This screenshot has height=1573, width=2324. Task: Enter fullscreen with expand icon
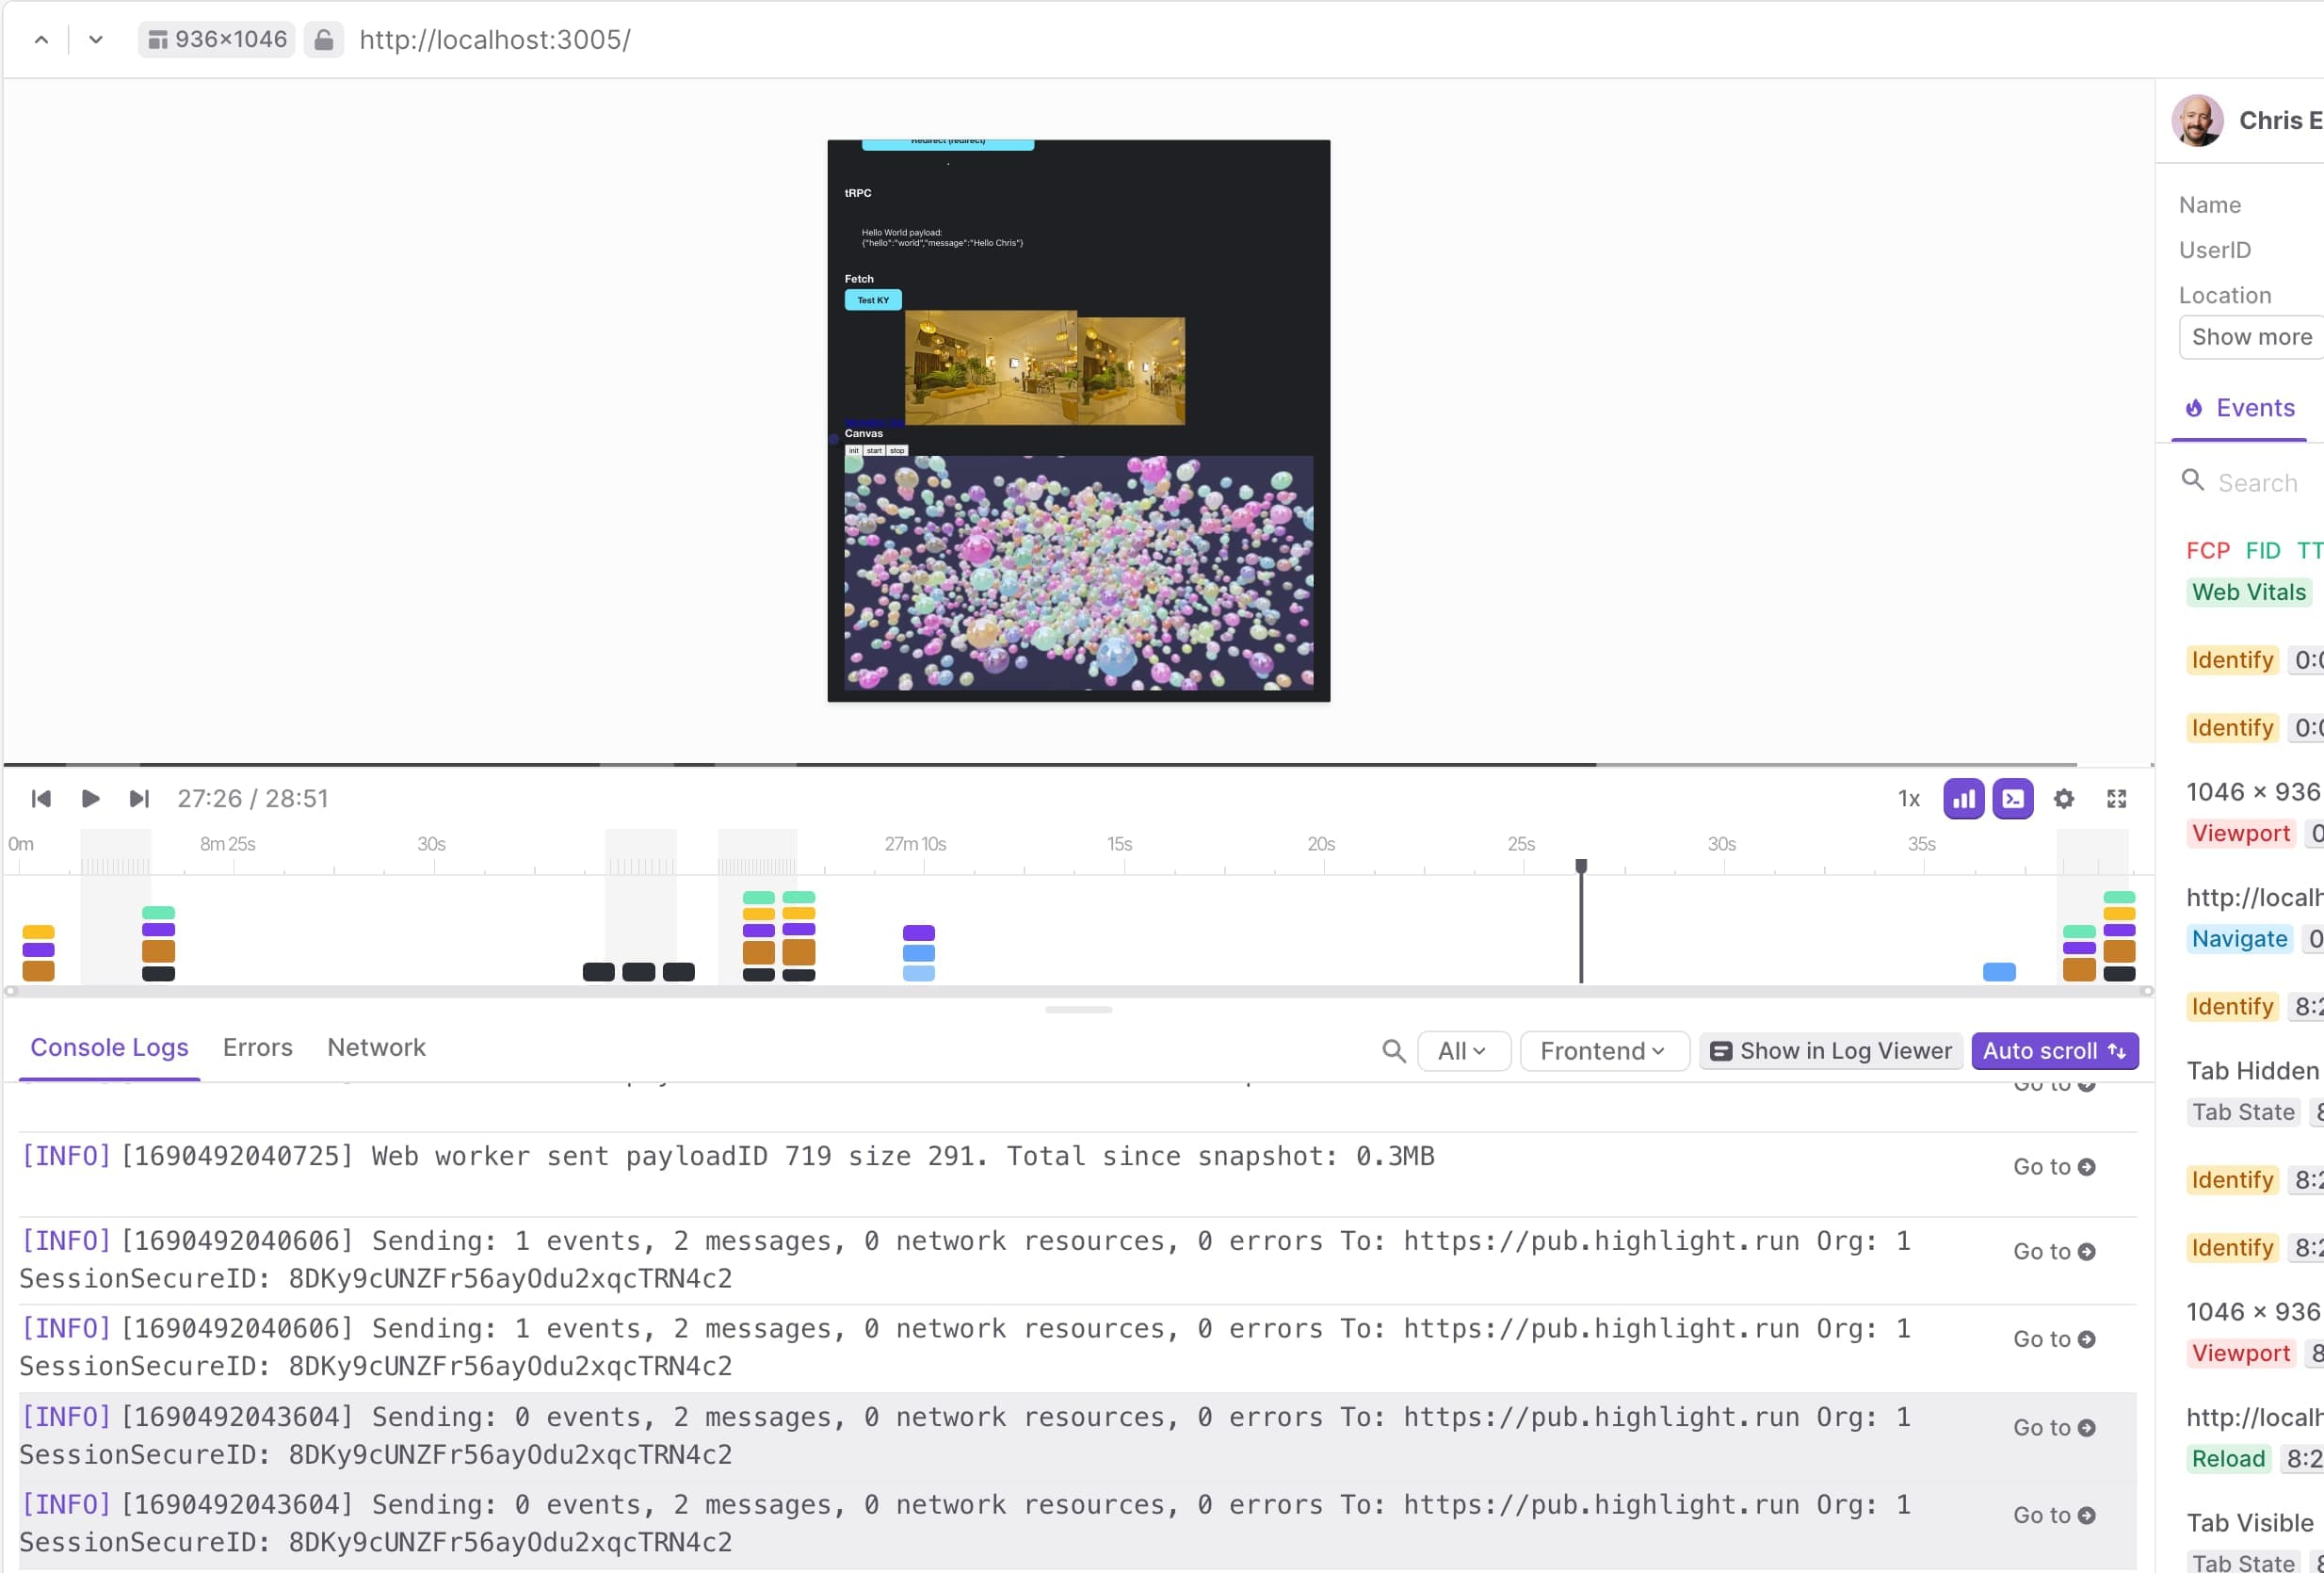pos(2116,798)
